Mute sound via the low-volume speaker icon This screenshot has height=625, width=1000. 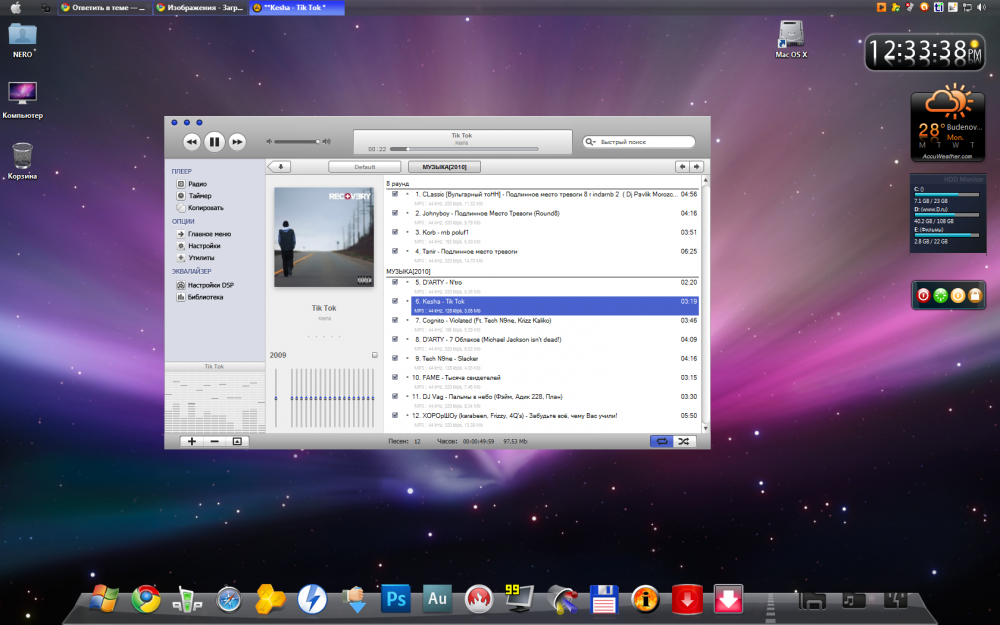pyautogui.click(x=269, y=142)
